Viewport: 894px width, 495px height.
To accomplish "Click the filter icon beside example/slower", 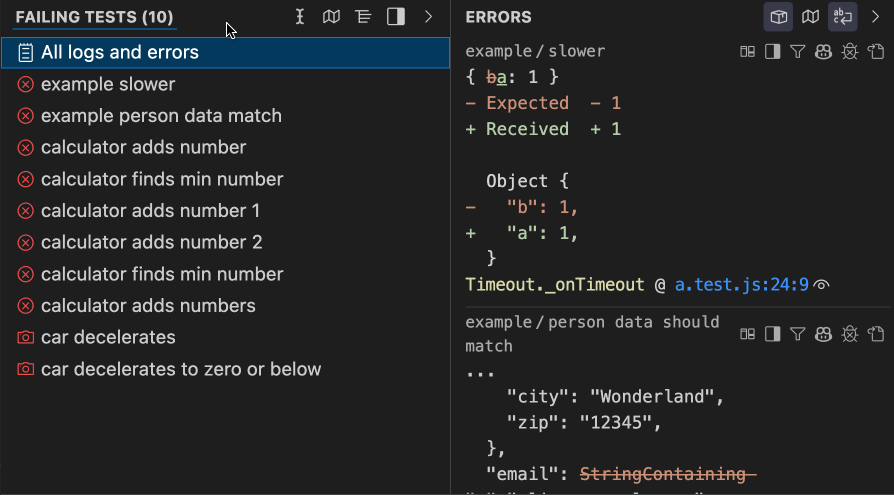I will point(798,52).
